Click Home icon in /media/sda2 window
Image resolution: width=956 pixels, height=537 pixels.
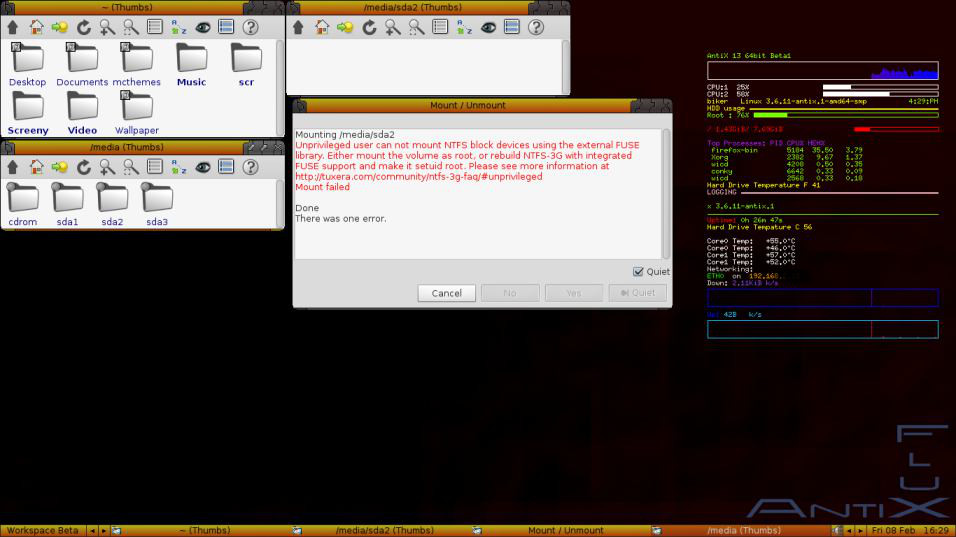pyautogui.click(x=321, y=27)
